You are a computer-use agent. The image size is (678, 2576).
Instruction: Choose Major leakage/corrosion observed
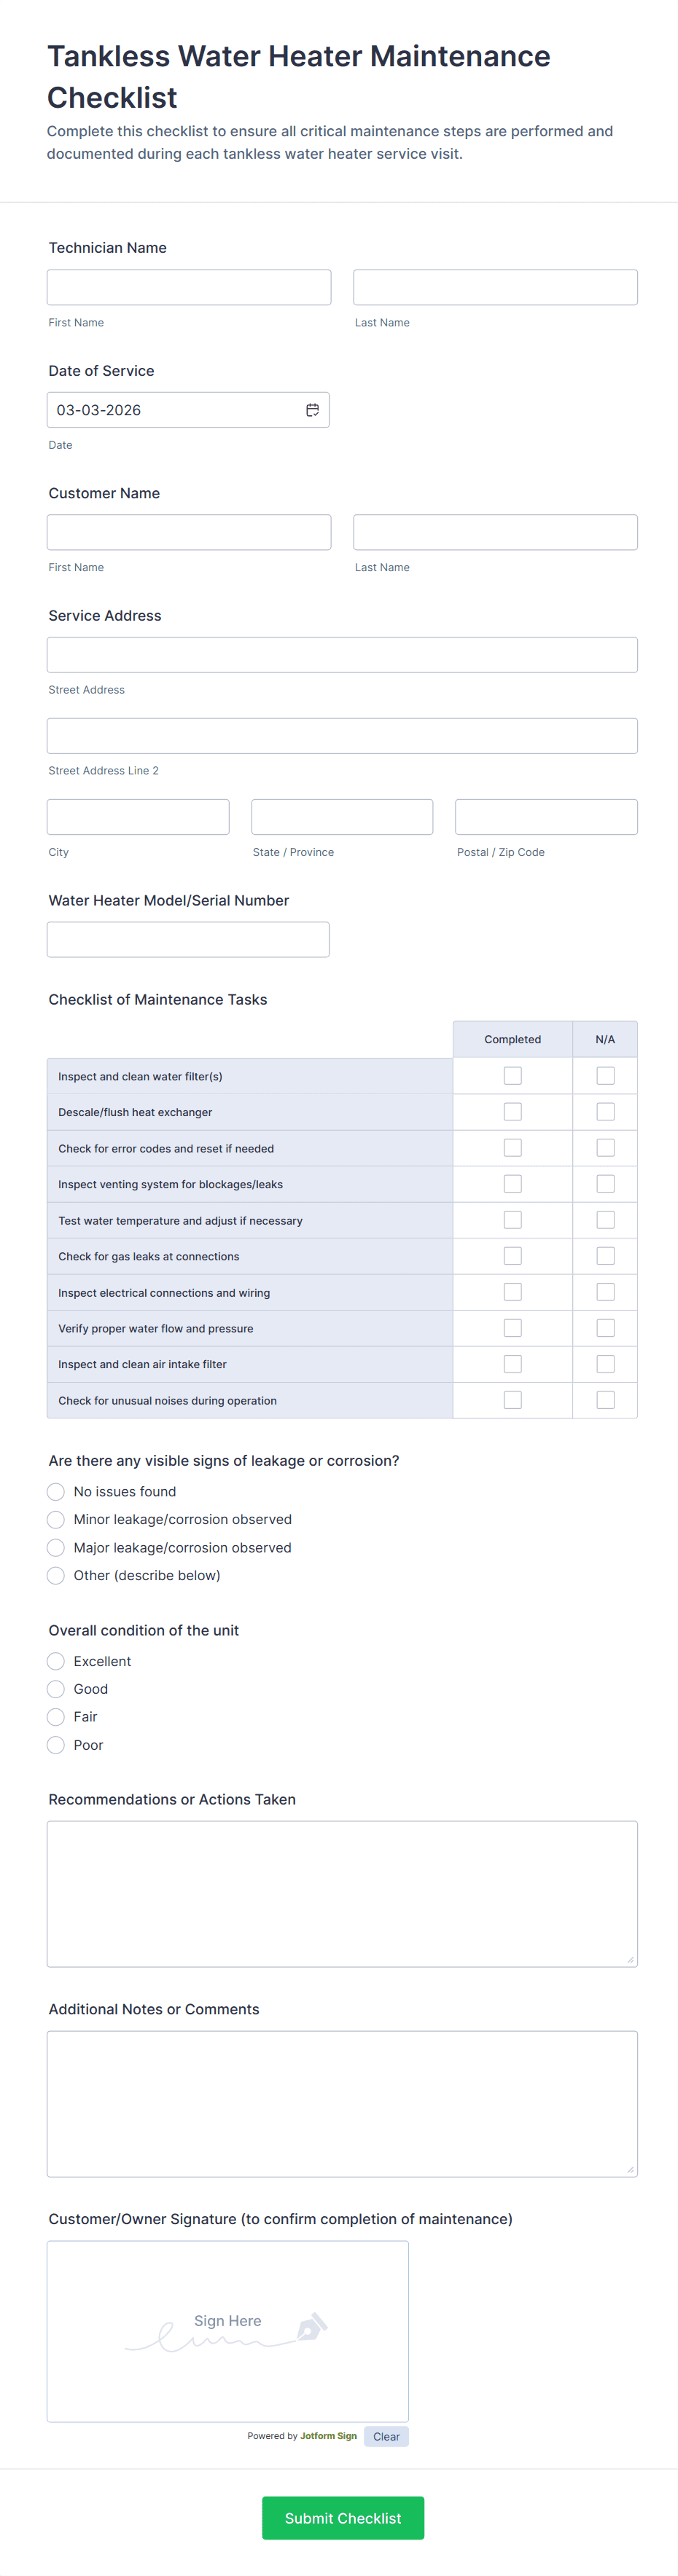[x=56, y=1548]
